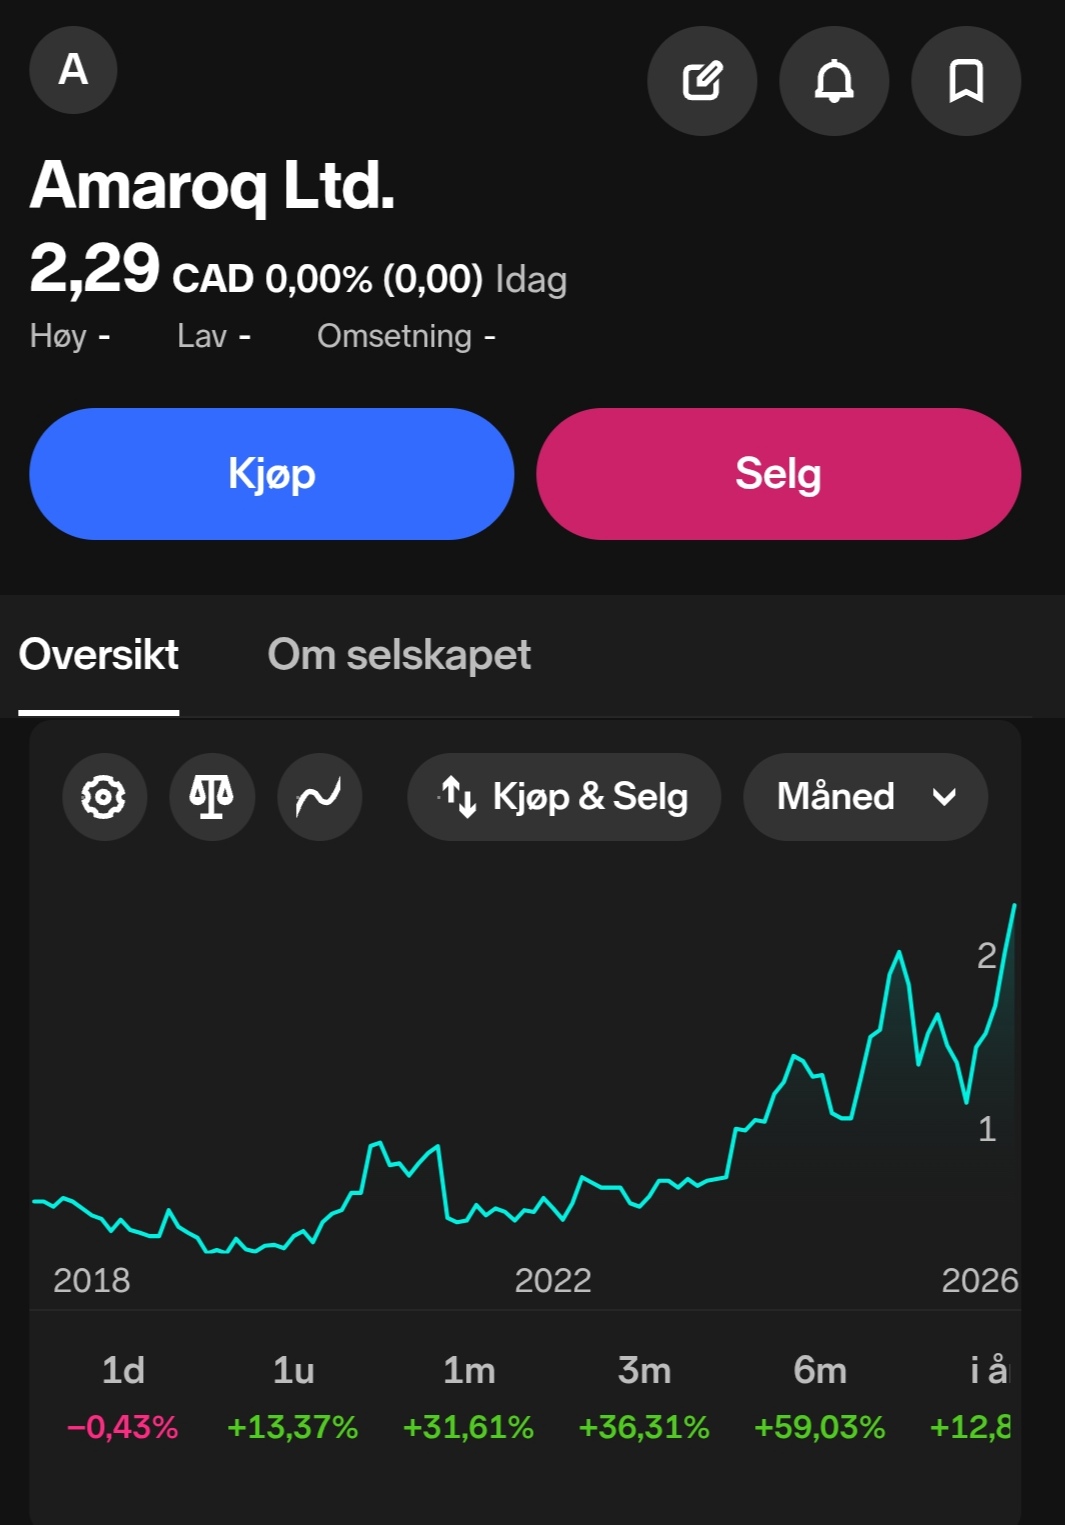Open the Om selskapet tab

(x=399, y=655)
